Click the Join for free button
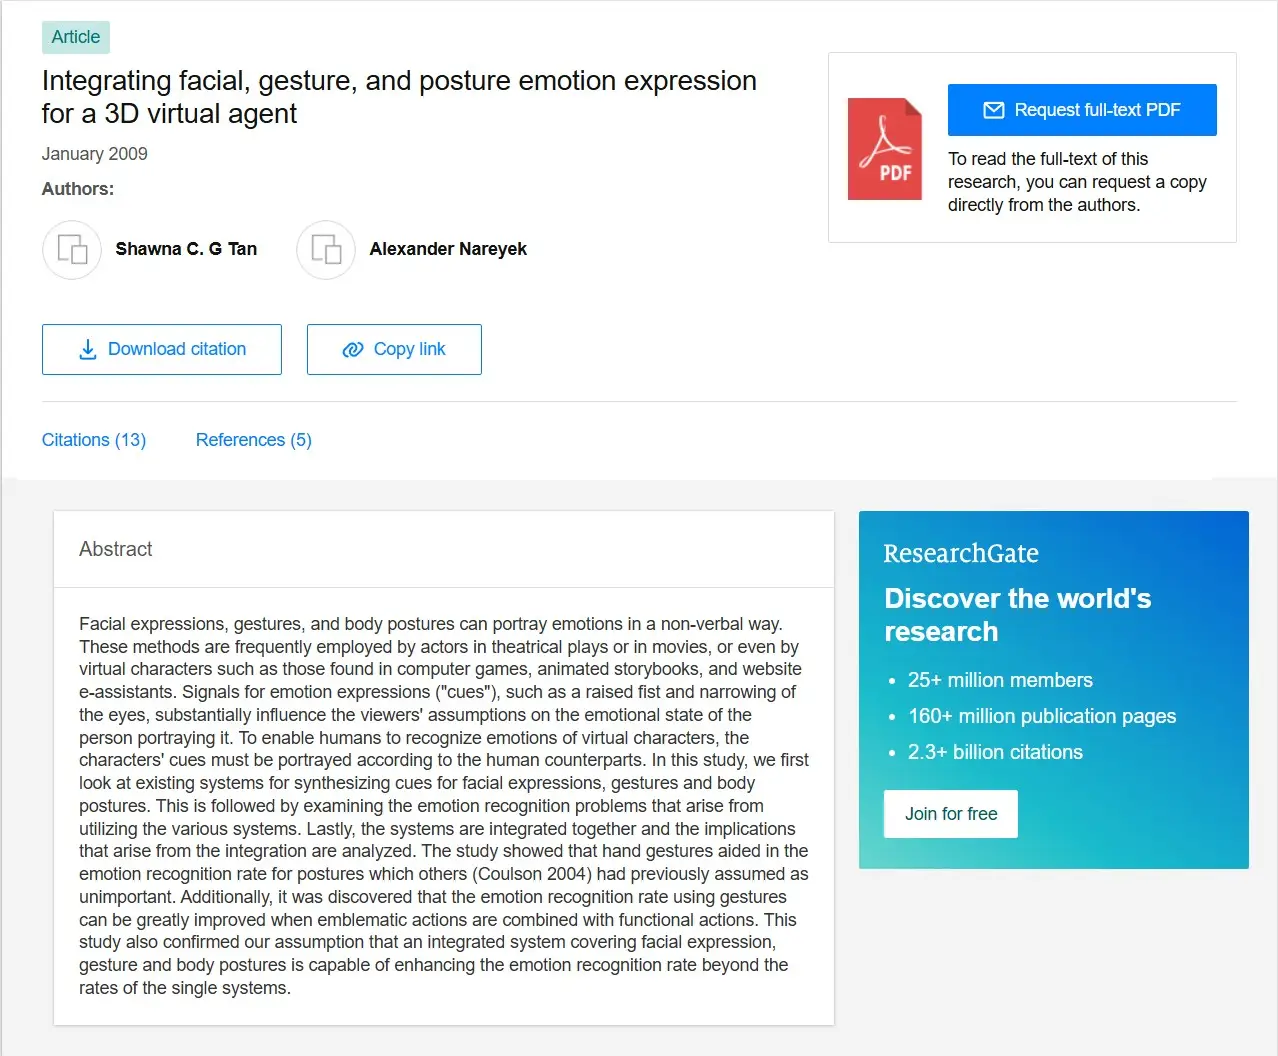This screenshot has width=1278, height=1056. (950, 814)
